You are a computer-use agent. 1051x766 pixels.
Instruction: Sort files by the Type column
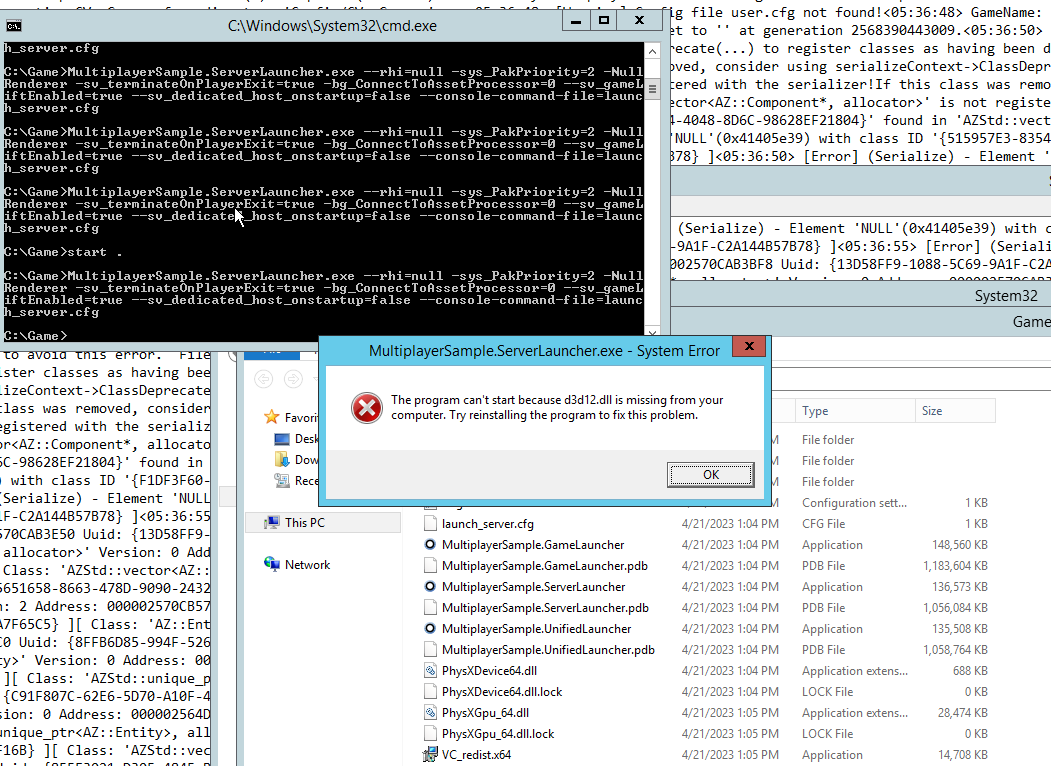pos(815,410)
